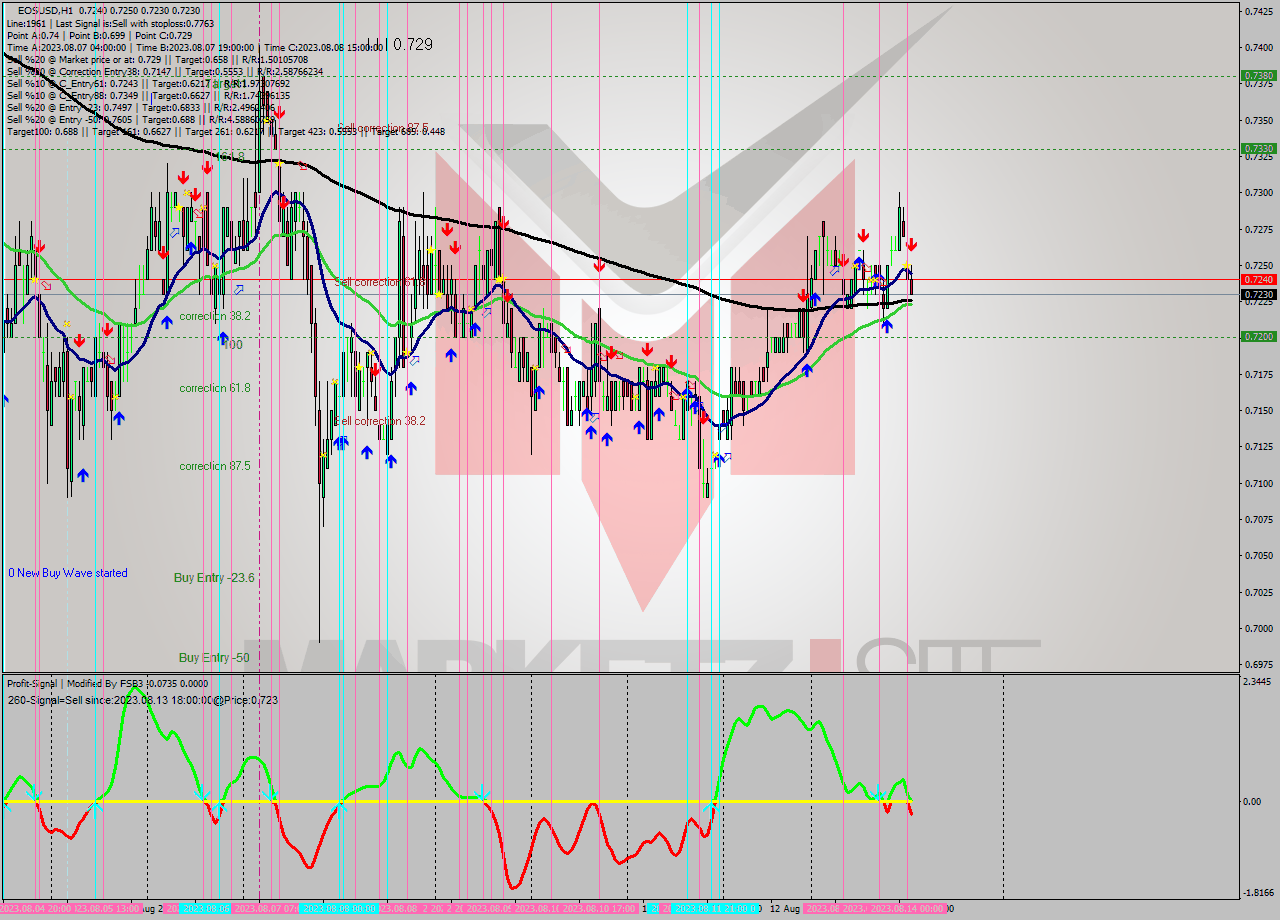The width and height of the screenshot is (1280, 920).
Task: Click the green 0.7200 price level tag
Action: (1258, 337)
